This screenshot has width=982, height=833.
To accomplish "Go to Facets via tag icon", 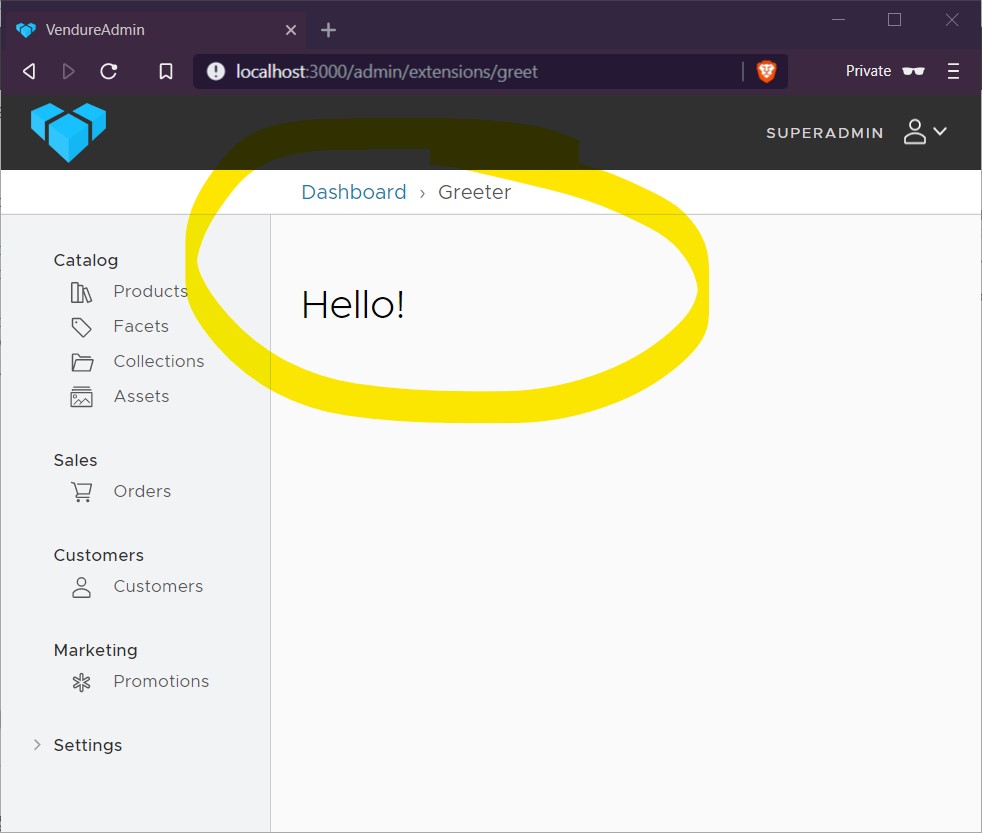I will pyautogui.click(x=81, y=327).
